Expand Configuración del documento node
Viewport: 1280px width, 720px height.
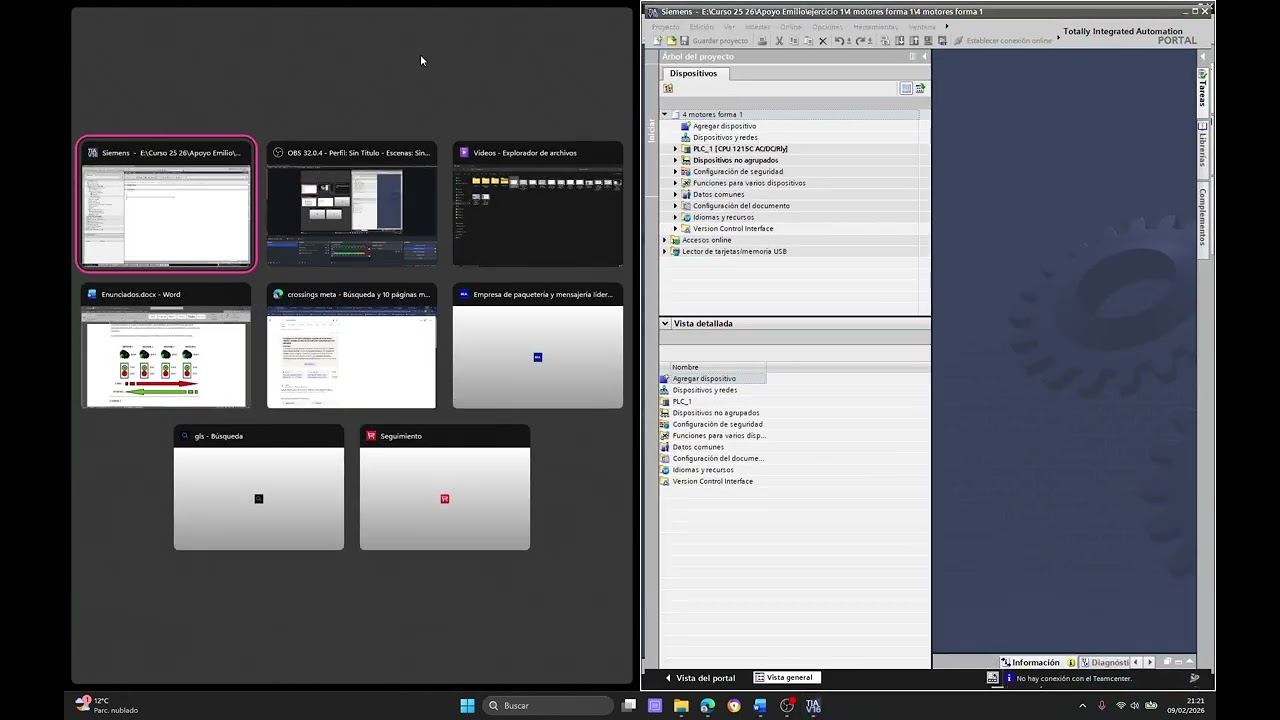click(675, 206)
